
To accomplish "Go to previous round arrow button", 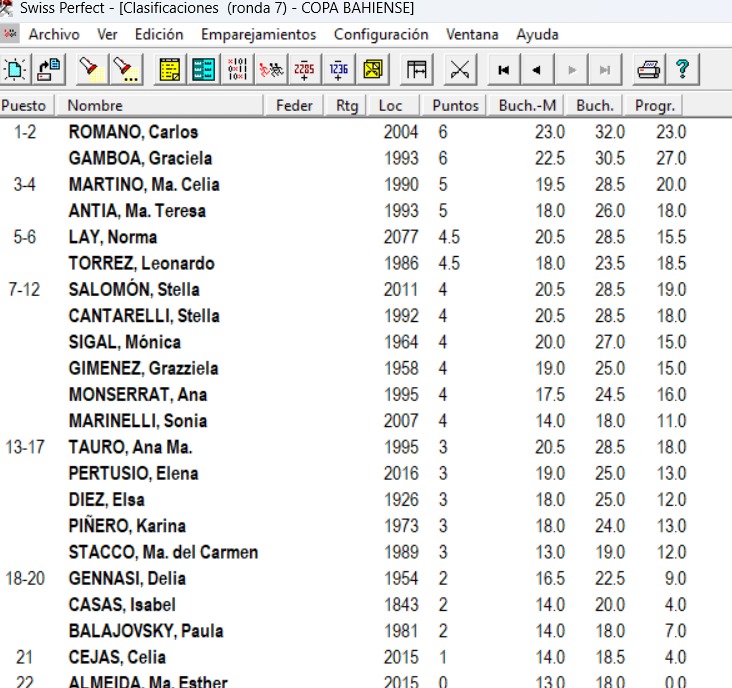I will 538,69.
